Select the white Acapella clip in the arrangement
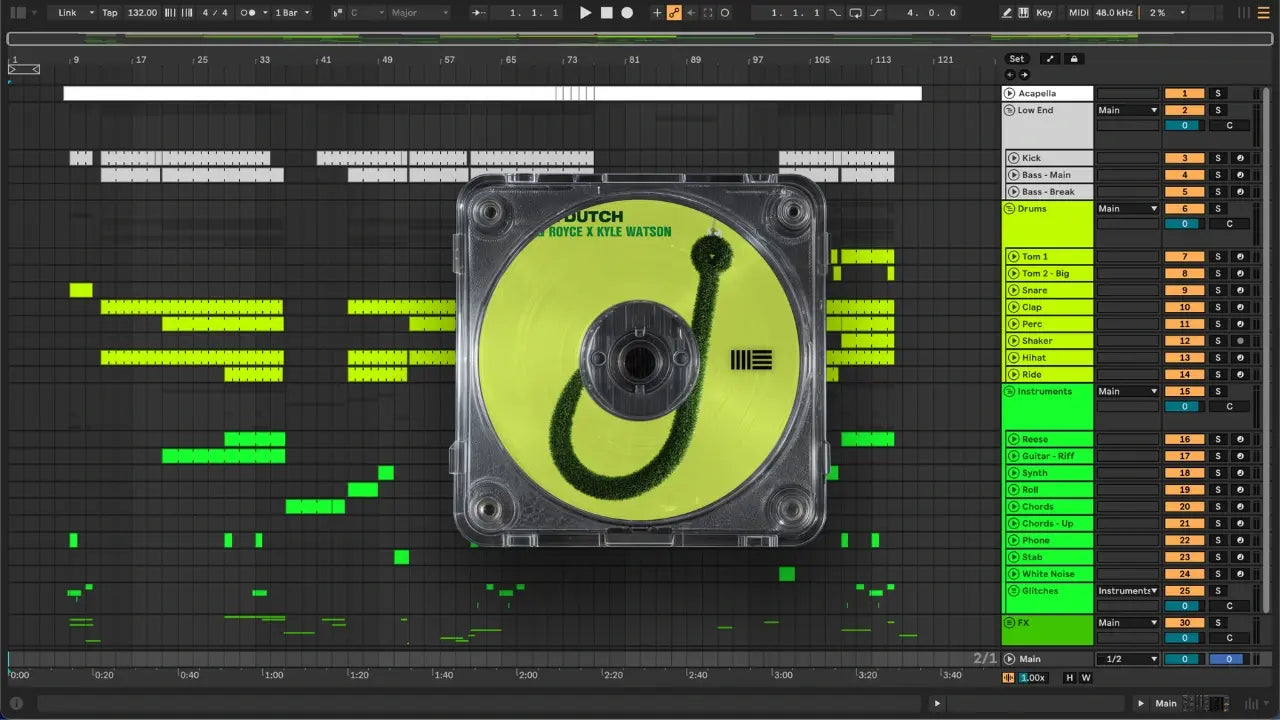The image size is (1280, 720). click(x=492, y=93)
